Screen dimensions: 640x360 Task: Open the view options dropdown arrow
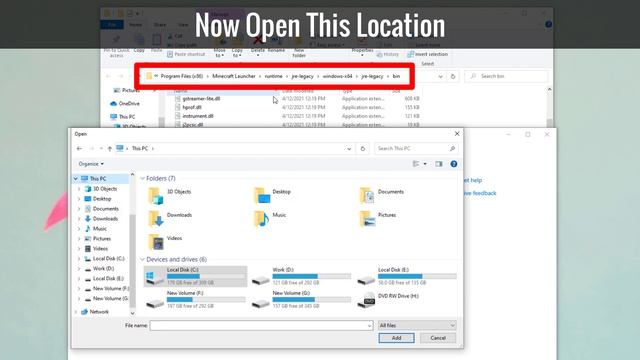click(425, 164)
